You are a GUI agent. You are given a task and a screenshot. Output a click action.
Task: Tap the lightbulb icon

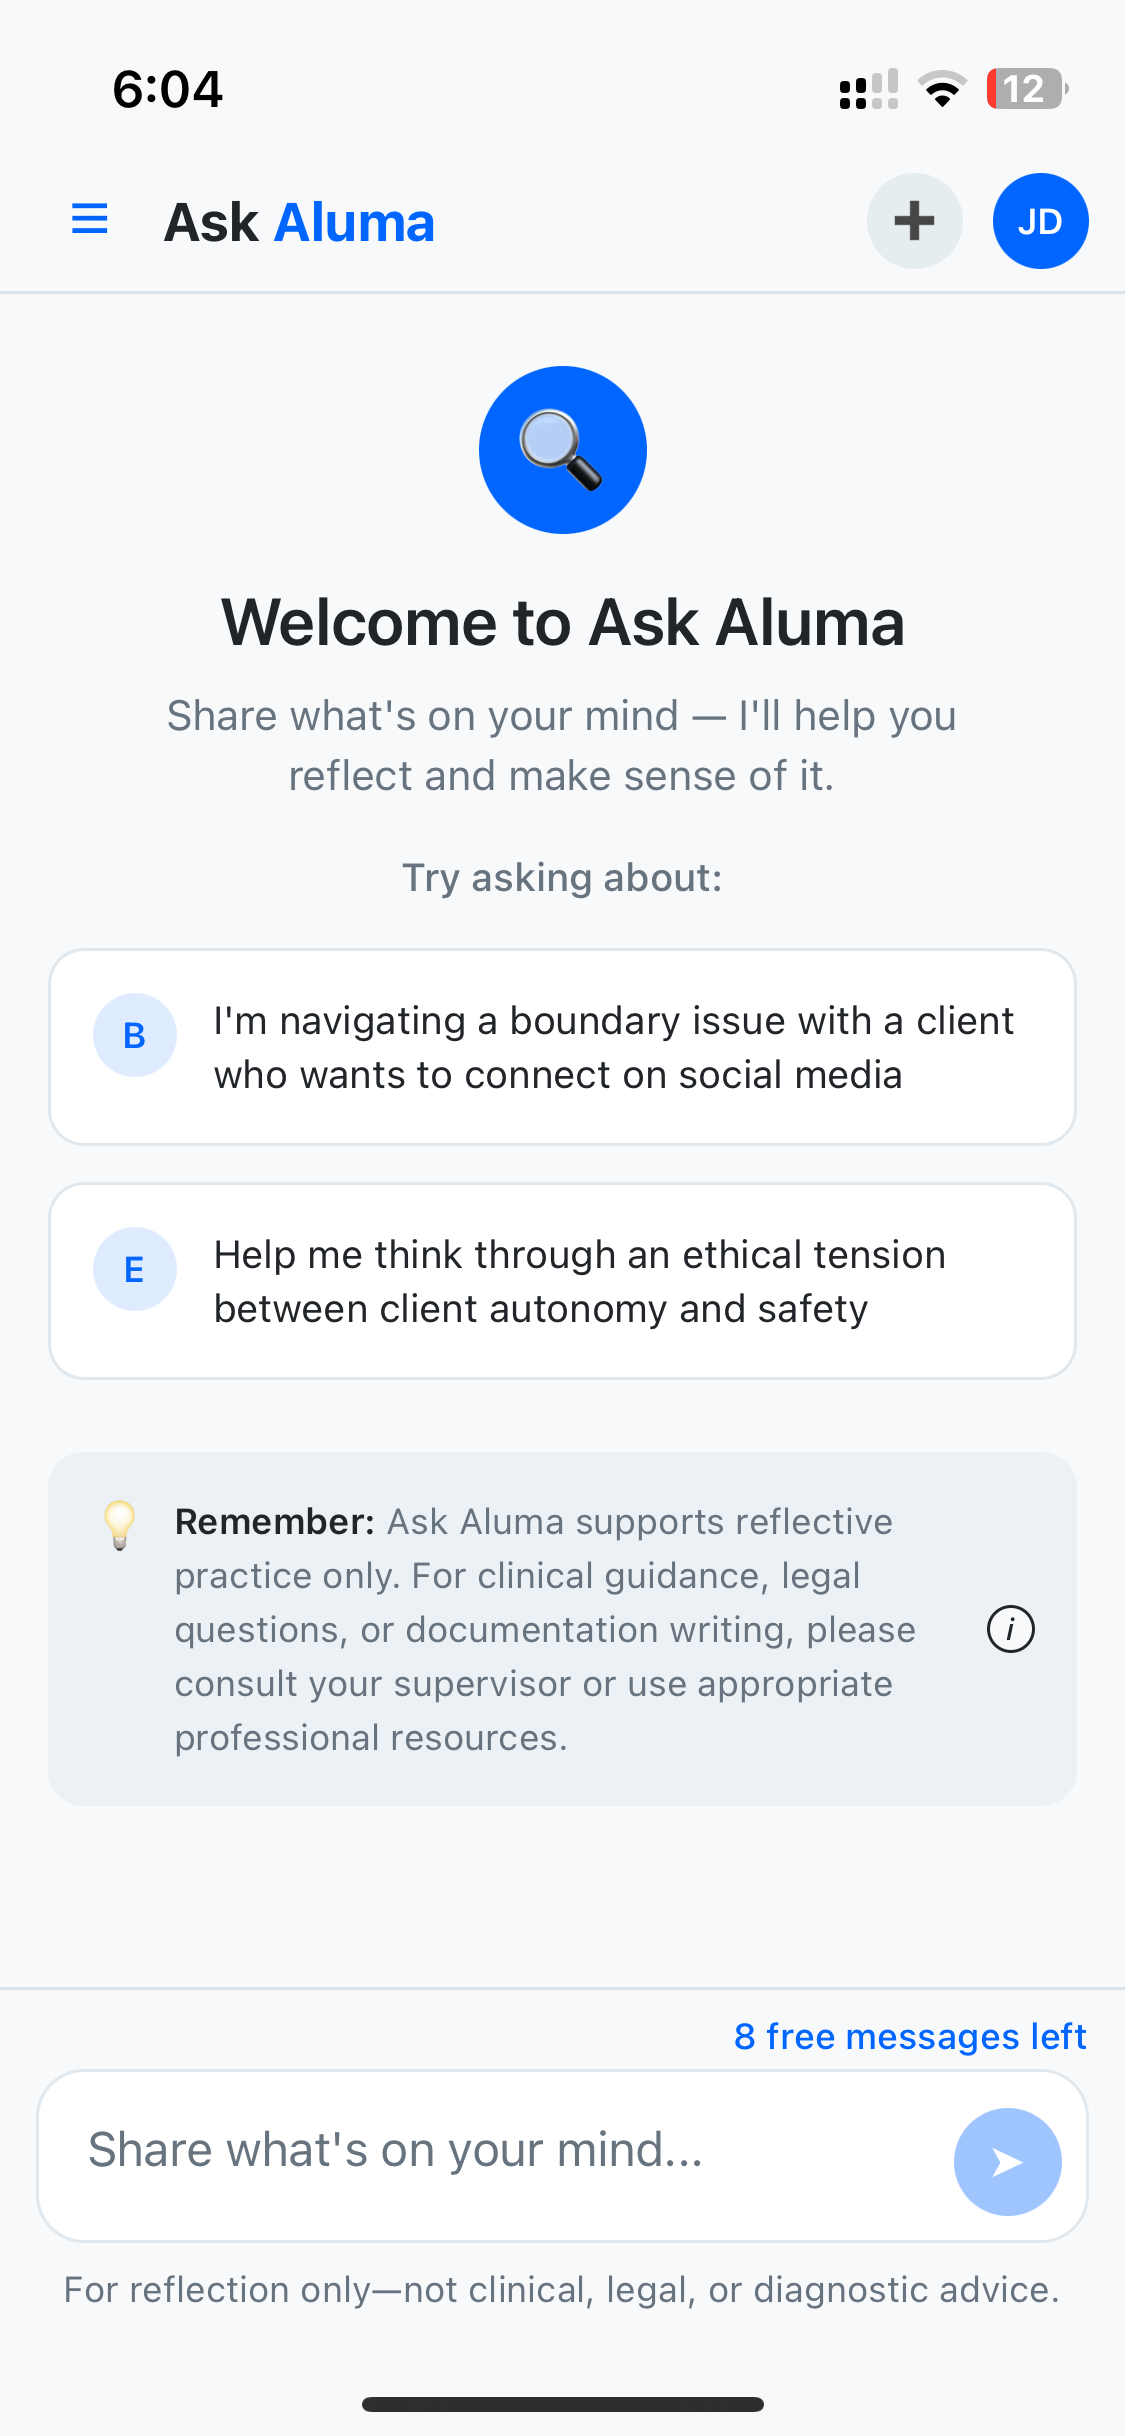coord(120,1525)
